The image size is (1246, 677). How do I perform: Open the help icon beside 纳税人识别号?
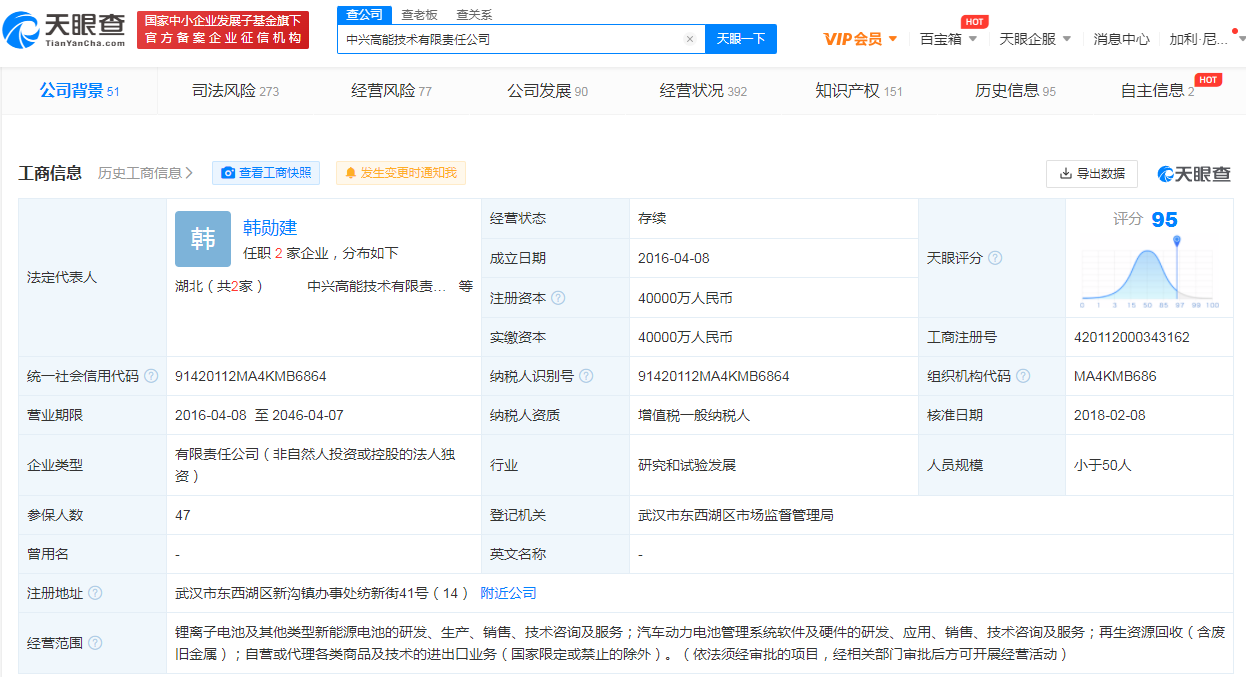point(586,377)
